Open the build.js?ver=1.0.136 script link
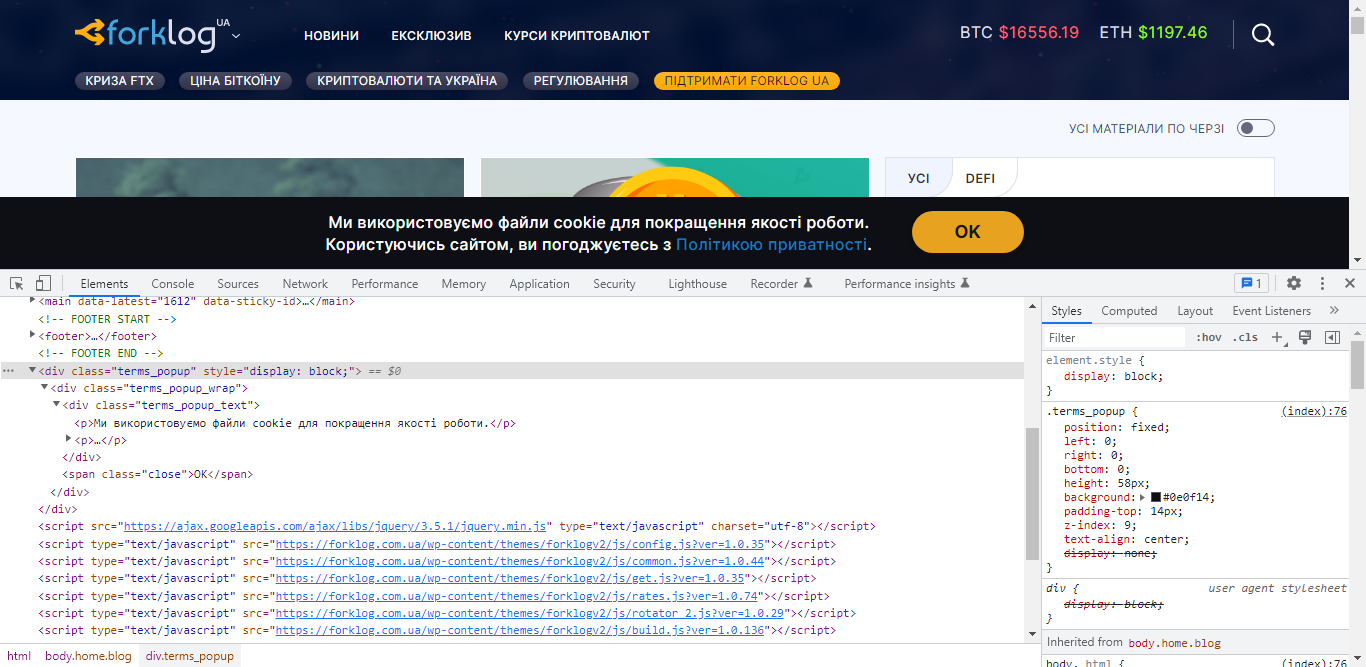 click(x=521, y=631)
